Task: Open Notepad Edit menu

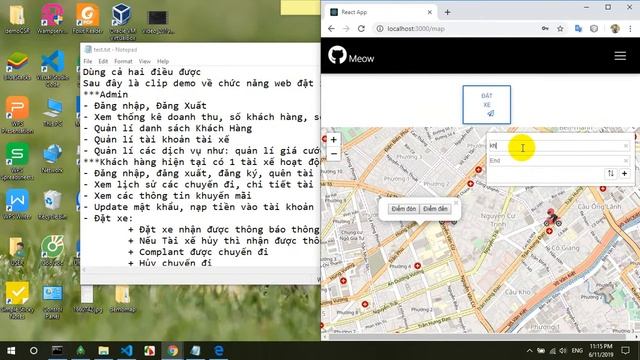Action: [x=103, y=61]
